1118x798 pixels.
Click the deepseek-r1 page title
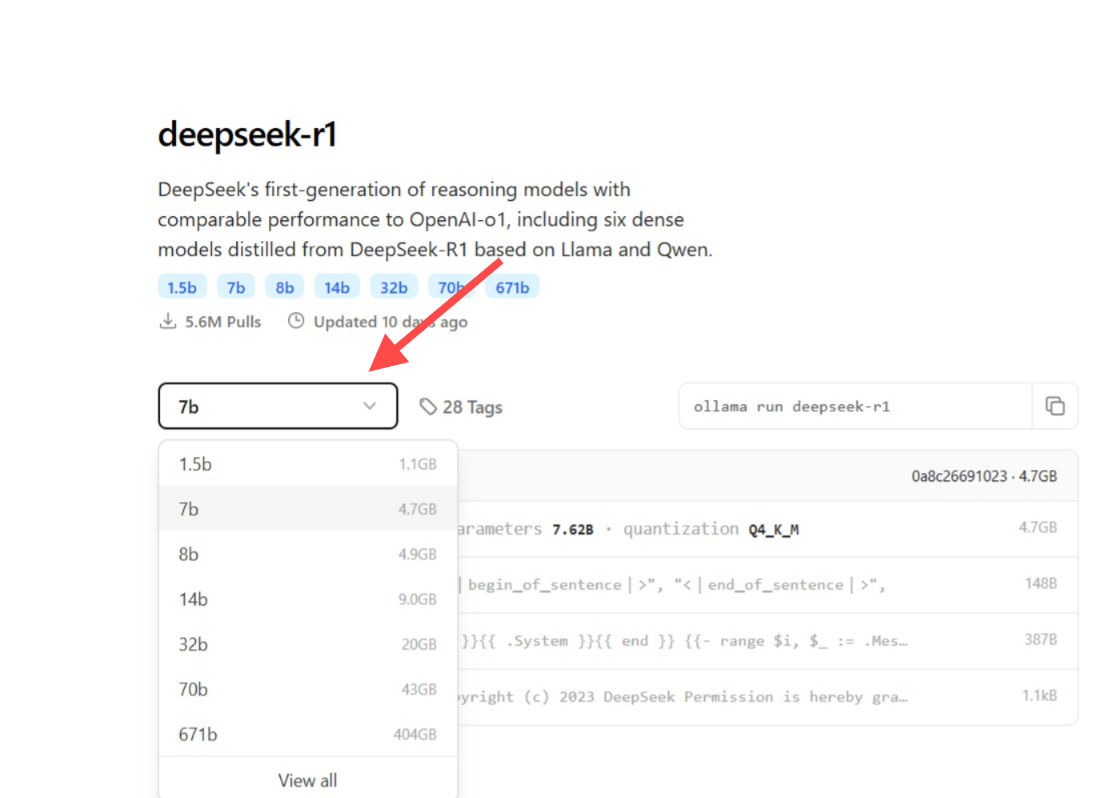(x=247, y=134)
